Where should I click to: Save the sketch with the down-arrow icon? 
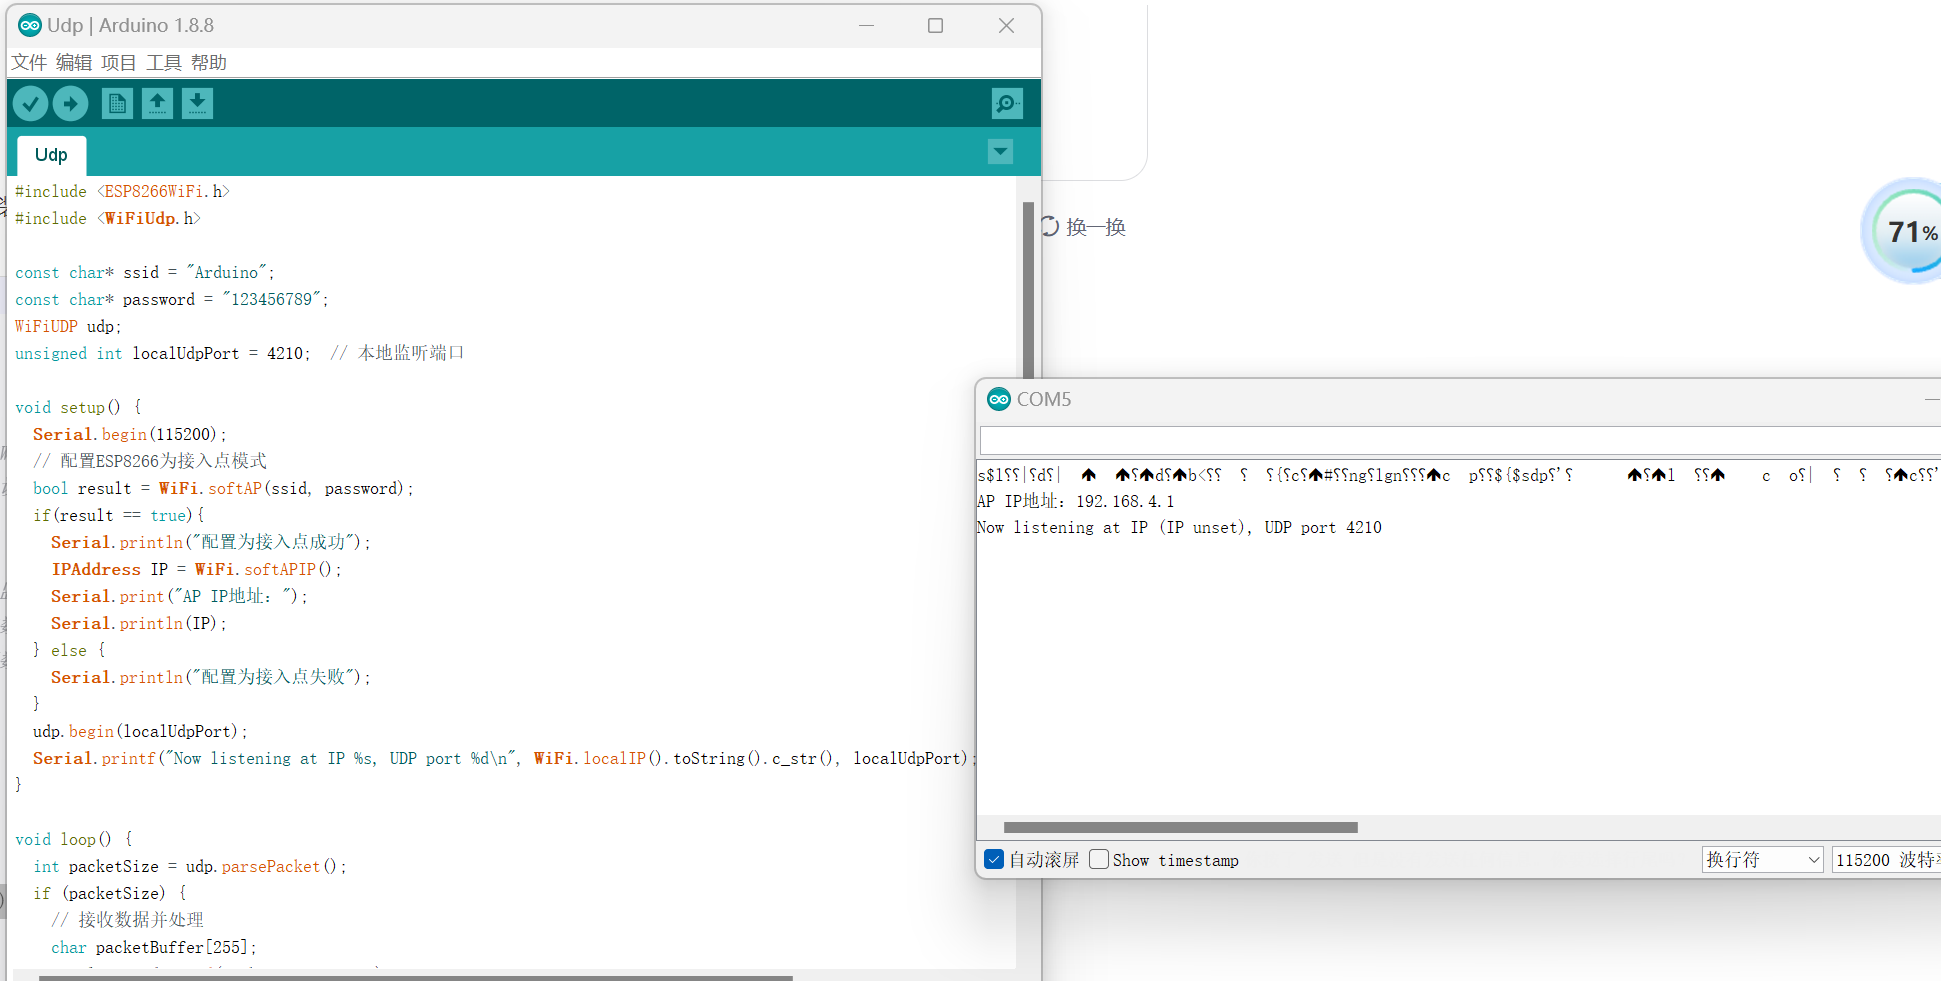197,103
